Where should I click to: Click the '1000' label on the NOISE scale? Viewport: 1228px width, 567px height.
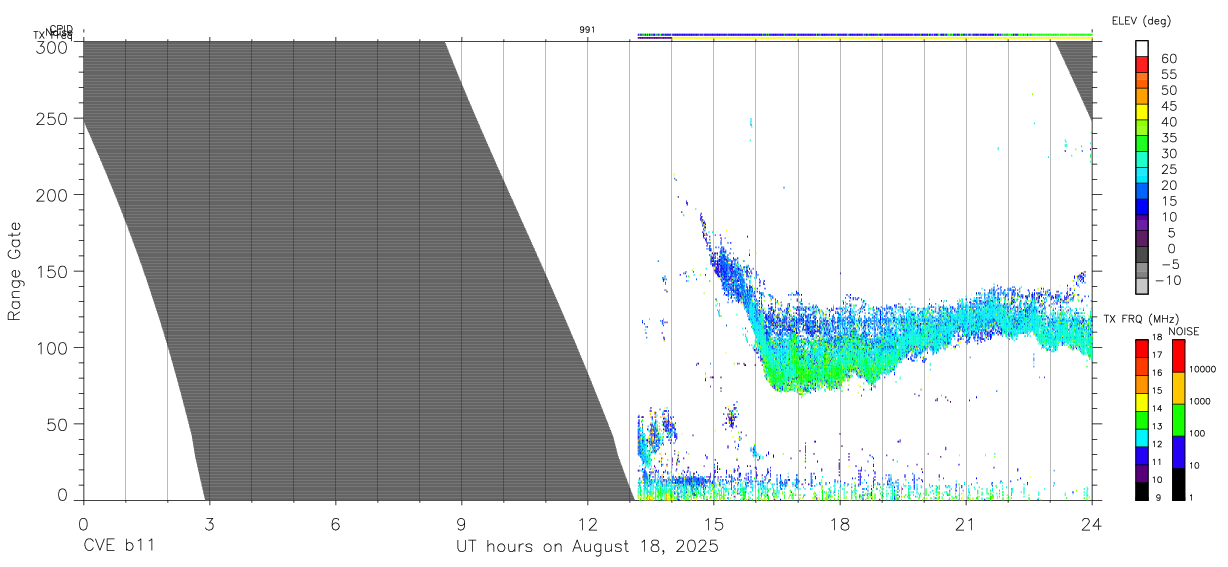[1198, 401]
